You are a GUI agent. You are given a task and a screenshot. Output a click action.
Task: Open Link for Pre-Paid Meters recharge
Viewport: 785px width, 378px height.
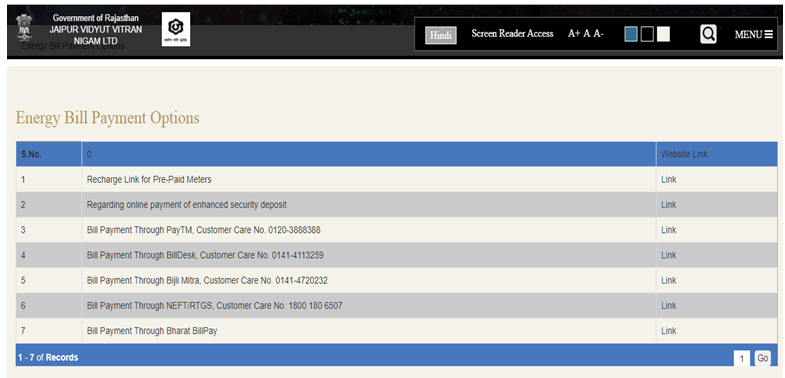[668, 179]
